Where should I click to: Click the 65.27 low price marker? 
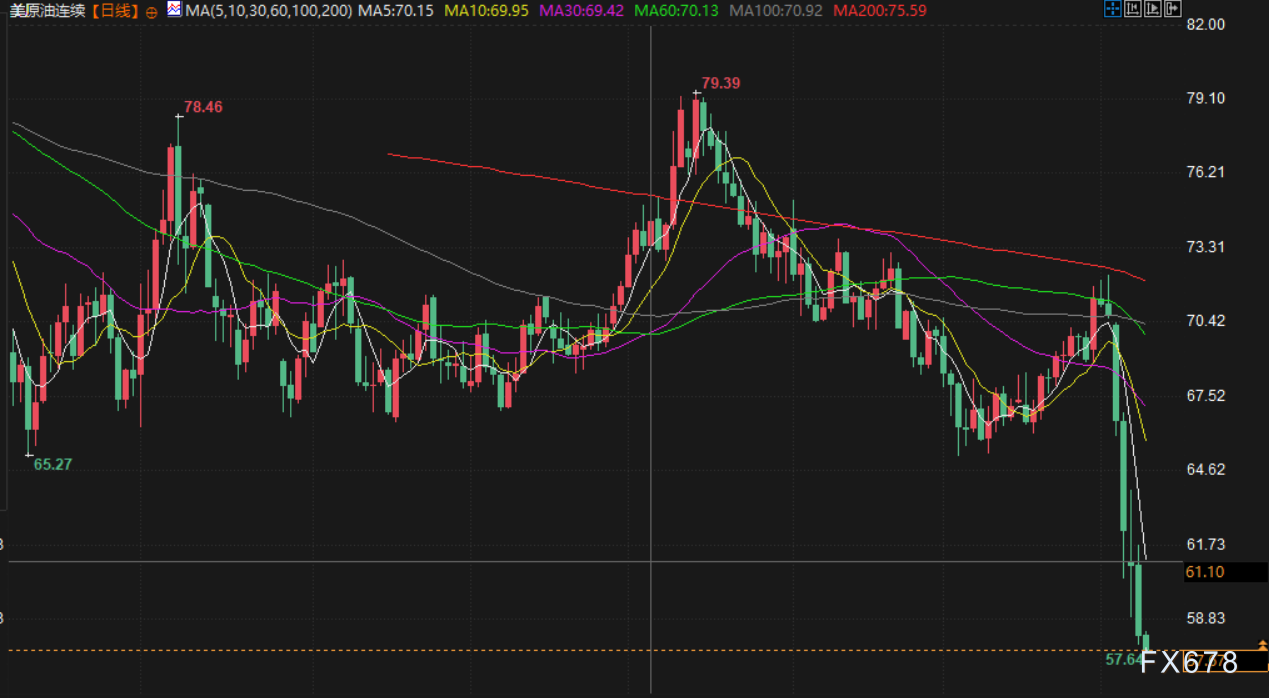[x=53, y=464]
